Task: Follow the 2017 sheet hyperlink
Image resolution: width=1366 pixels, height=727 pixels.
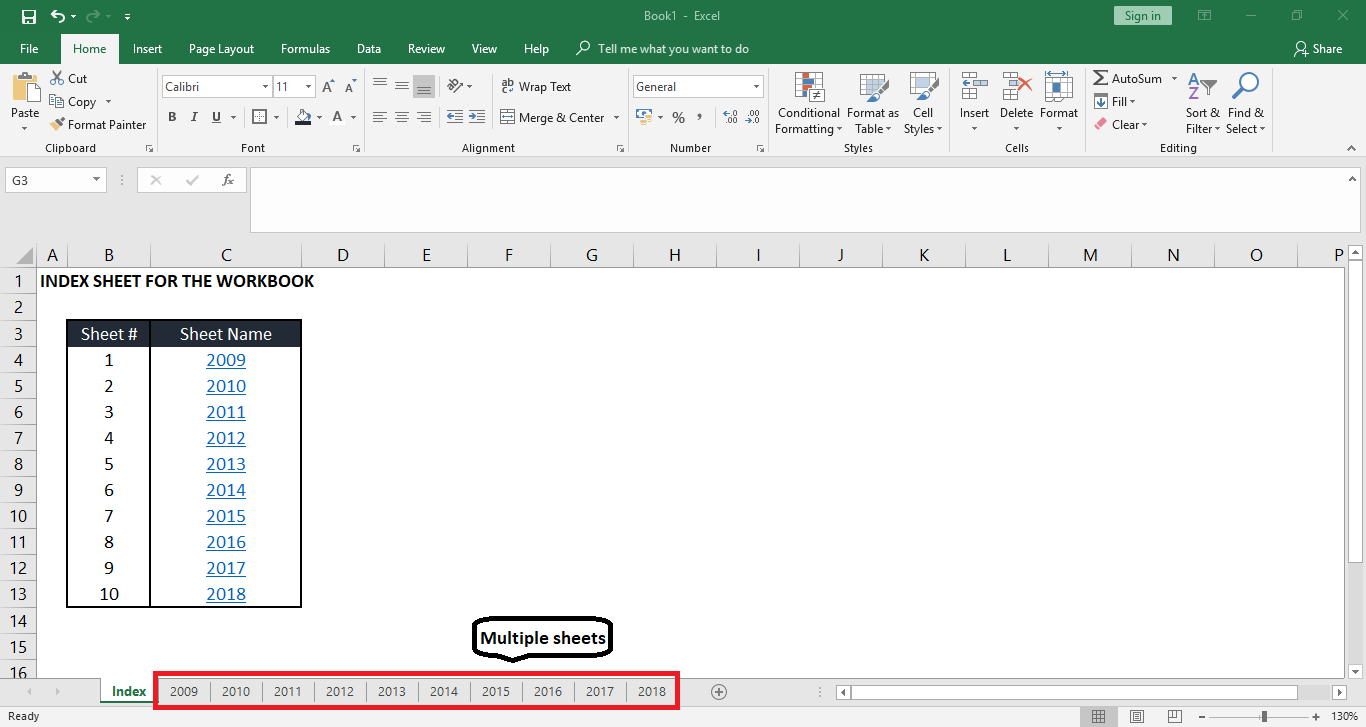Action: [x=226, y=568]
